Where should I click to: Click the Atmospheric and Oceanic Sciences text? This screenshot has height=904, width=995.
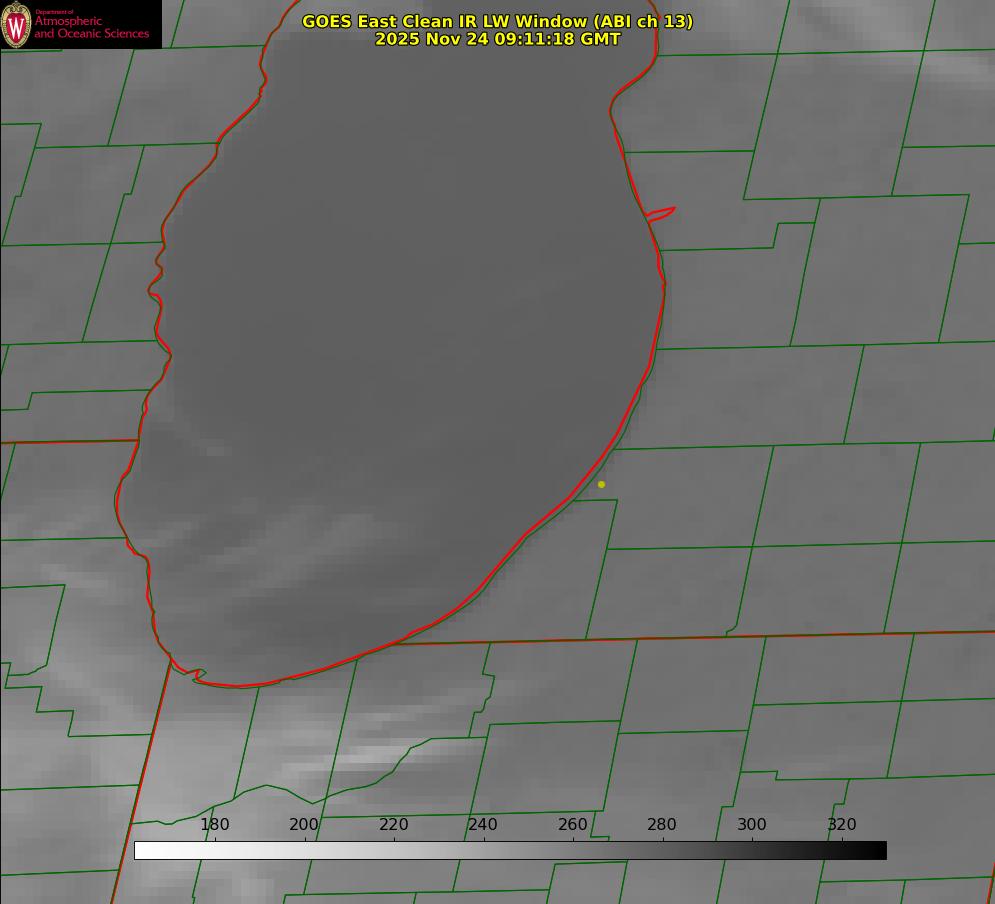coord(91,26)
